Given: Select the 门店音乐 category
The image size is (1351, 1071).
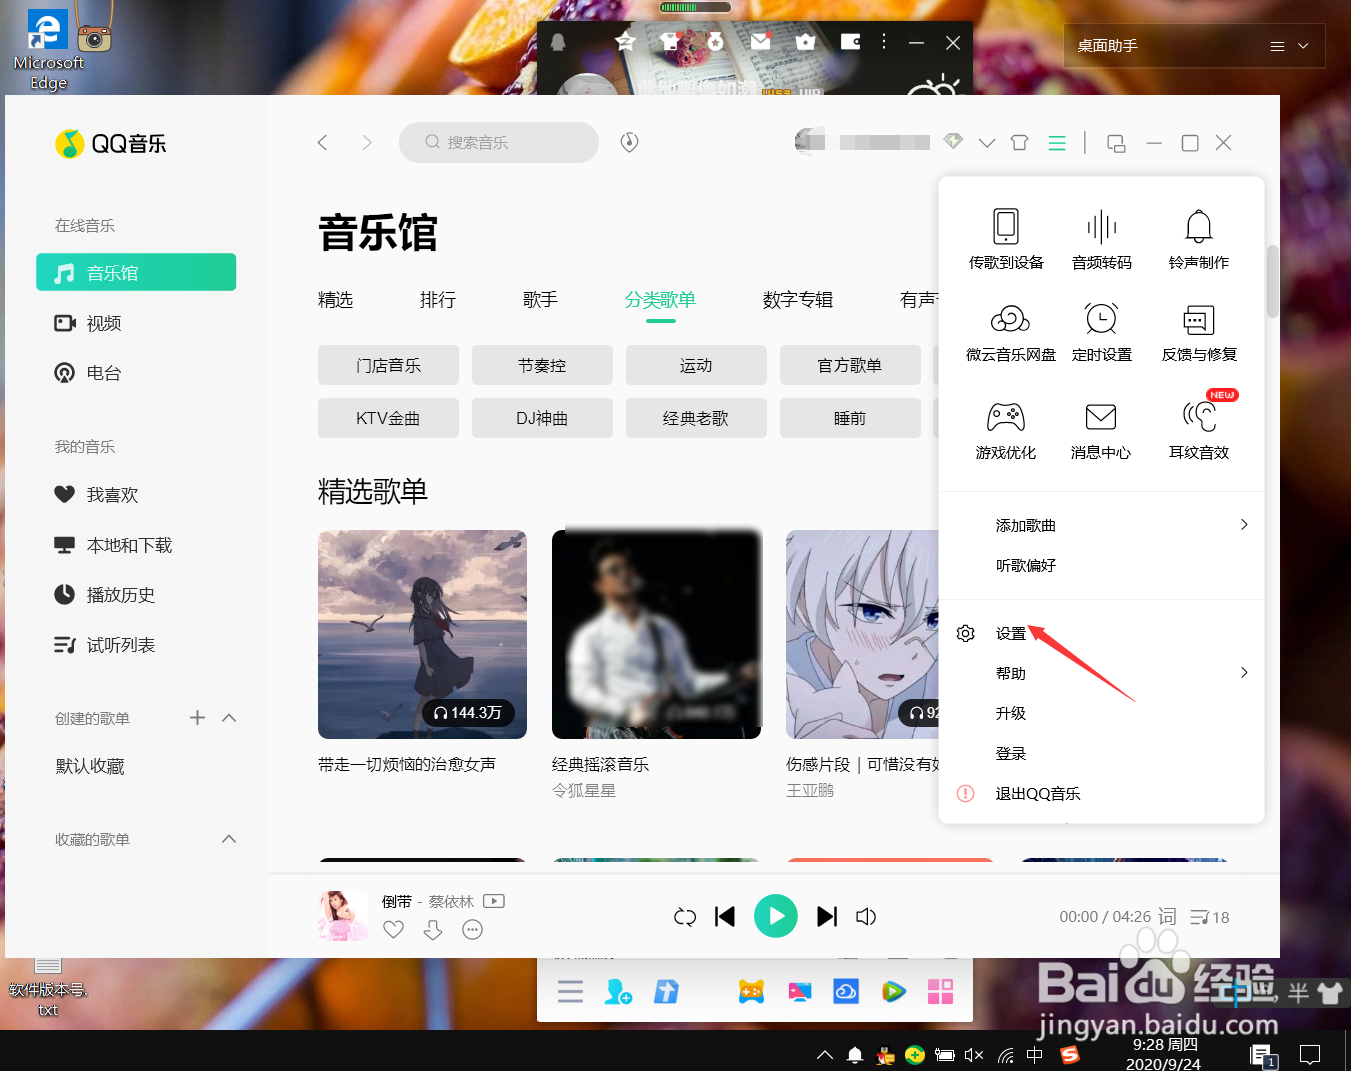Looking at the screenshot, I should (x=388, y=365).
